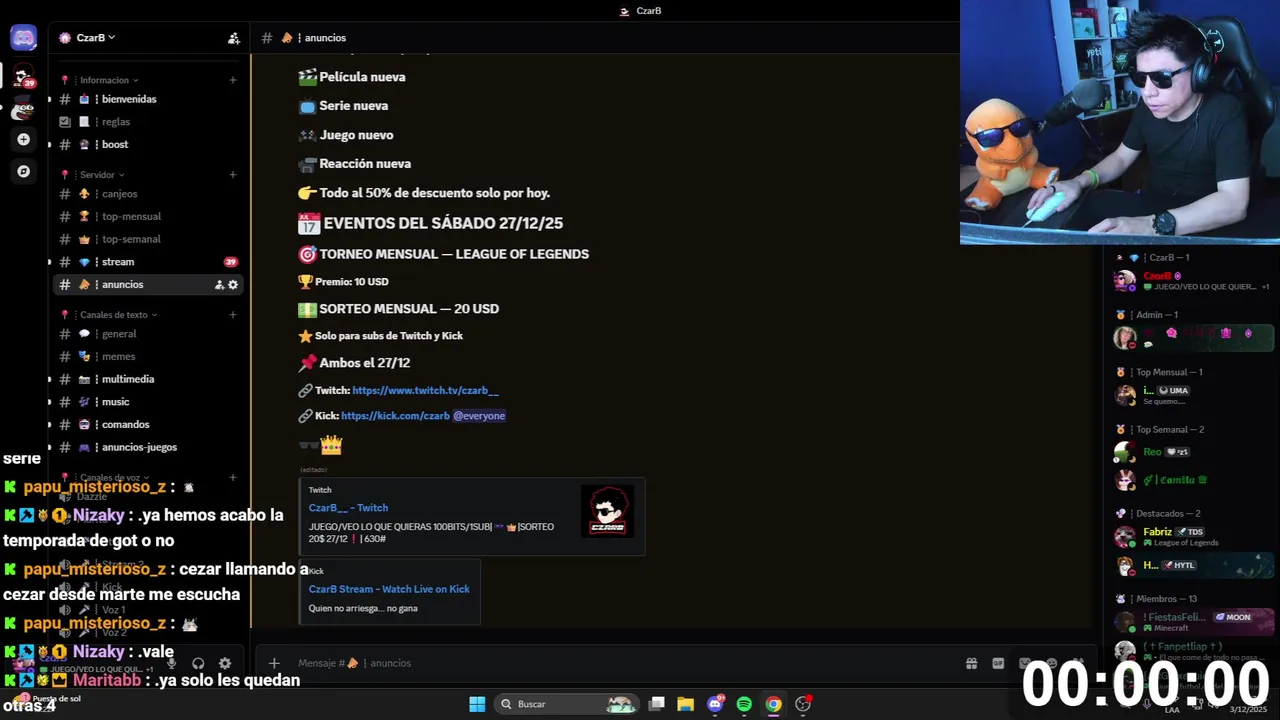Open CzarB Stream Watch Live on Kick
Viewport: 1280px width, 720px height.
[x=389, y=589]
